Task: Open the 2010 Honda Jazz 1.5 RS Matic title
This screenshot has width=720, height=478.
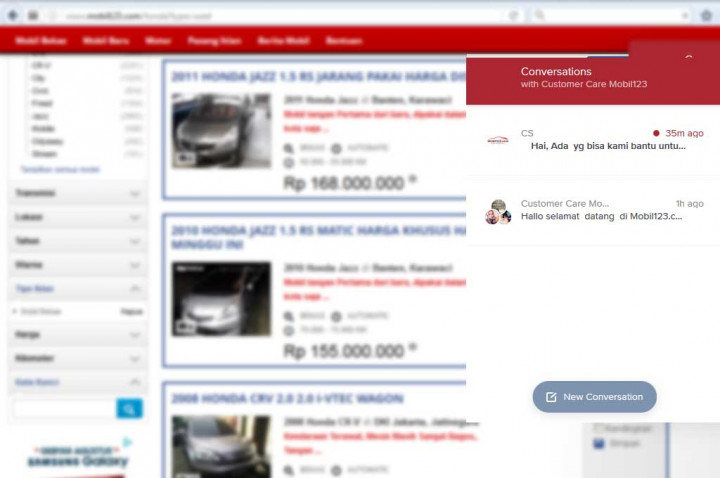Action: tap(318, 237)
